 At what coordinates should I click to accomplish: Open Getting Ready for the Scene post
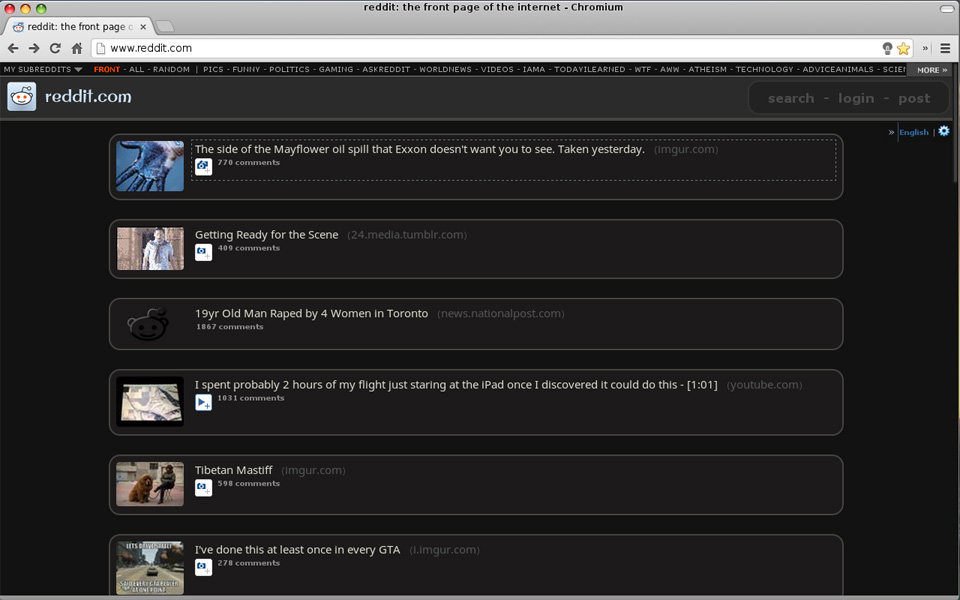266,235
